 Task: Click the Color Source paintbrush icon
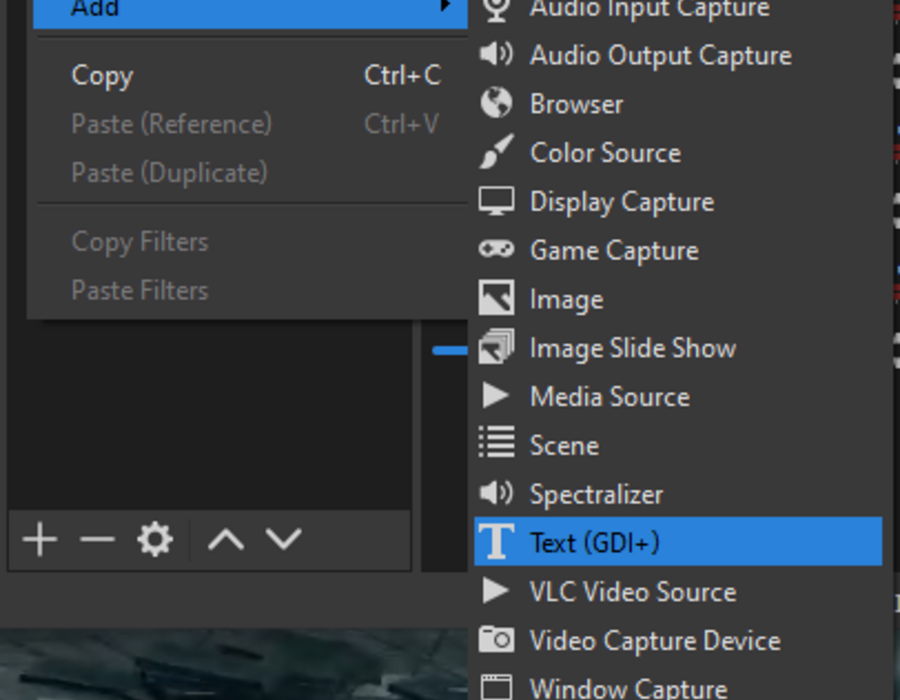tap(496, 152)
